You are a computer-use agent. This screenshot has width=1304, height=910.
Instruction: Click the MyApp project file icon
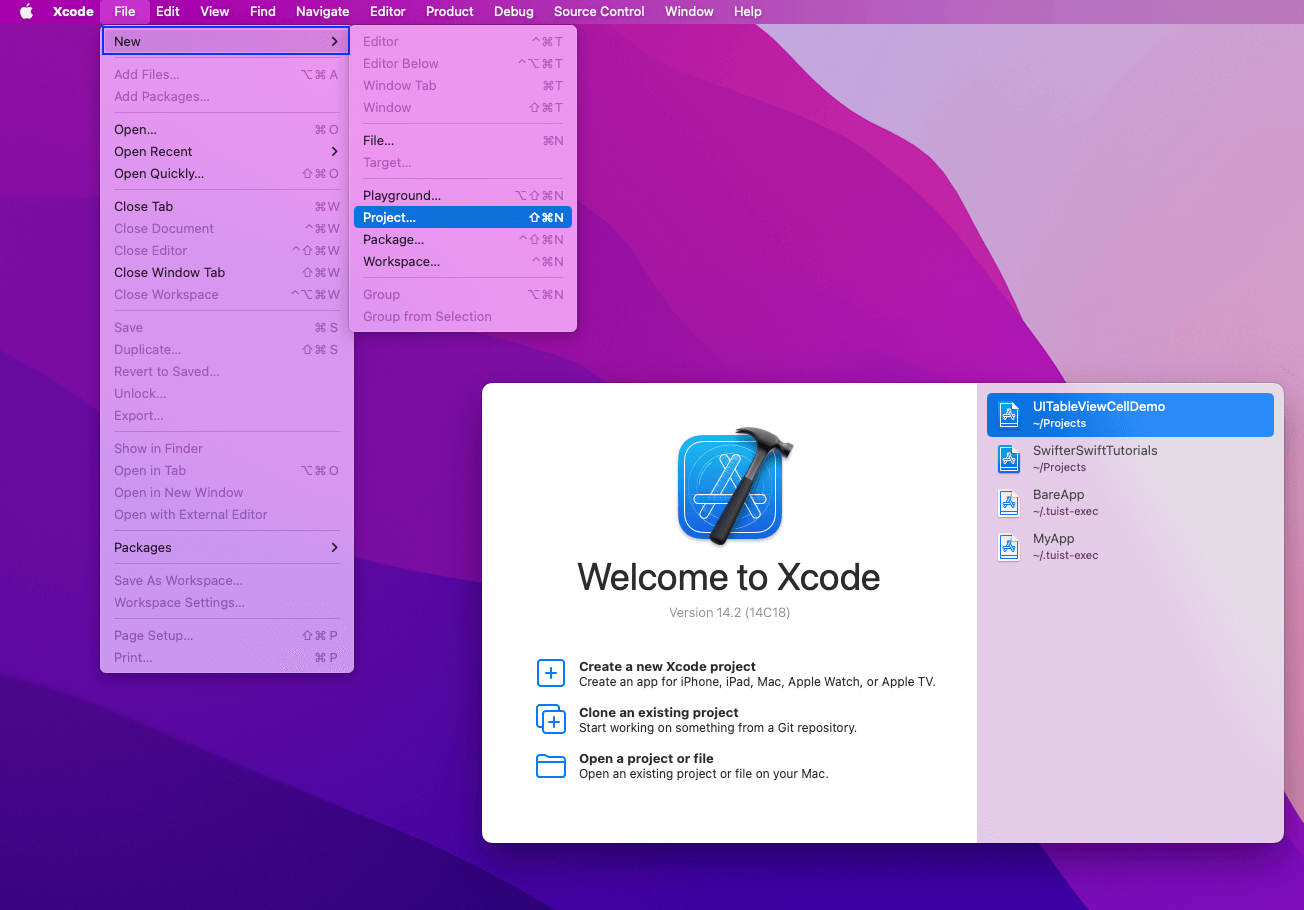point(1009,547)
